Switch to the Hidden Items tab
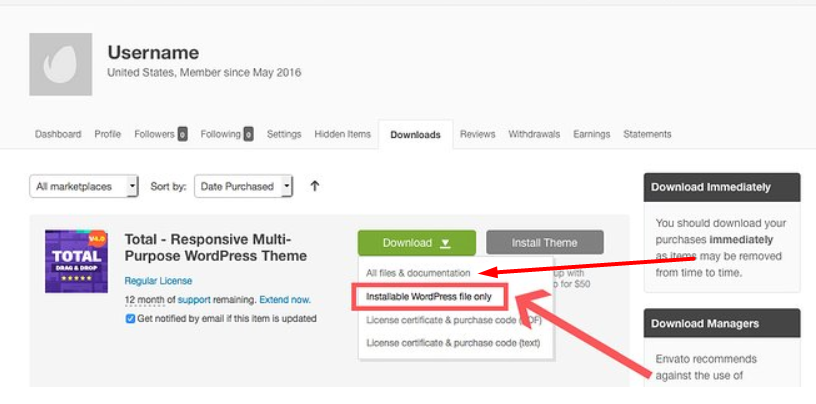Image resolution: width=816 pixels, height=404 pixels. coord(342,134)
